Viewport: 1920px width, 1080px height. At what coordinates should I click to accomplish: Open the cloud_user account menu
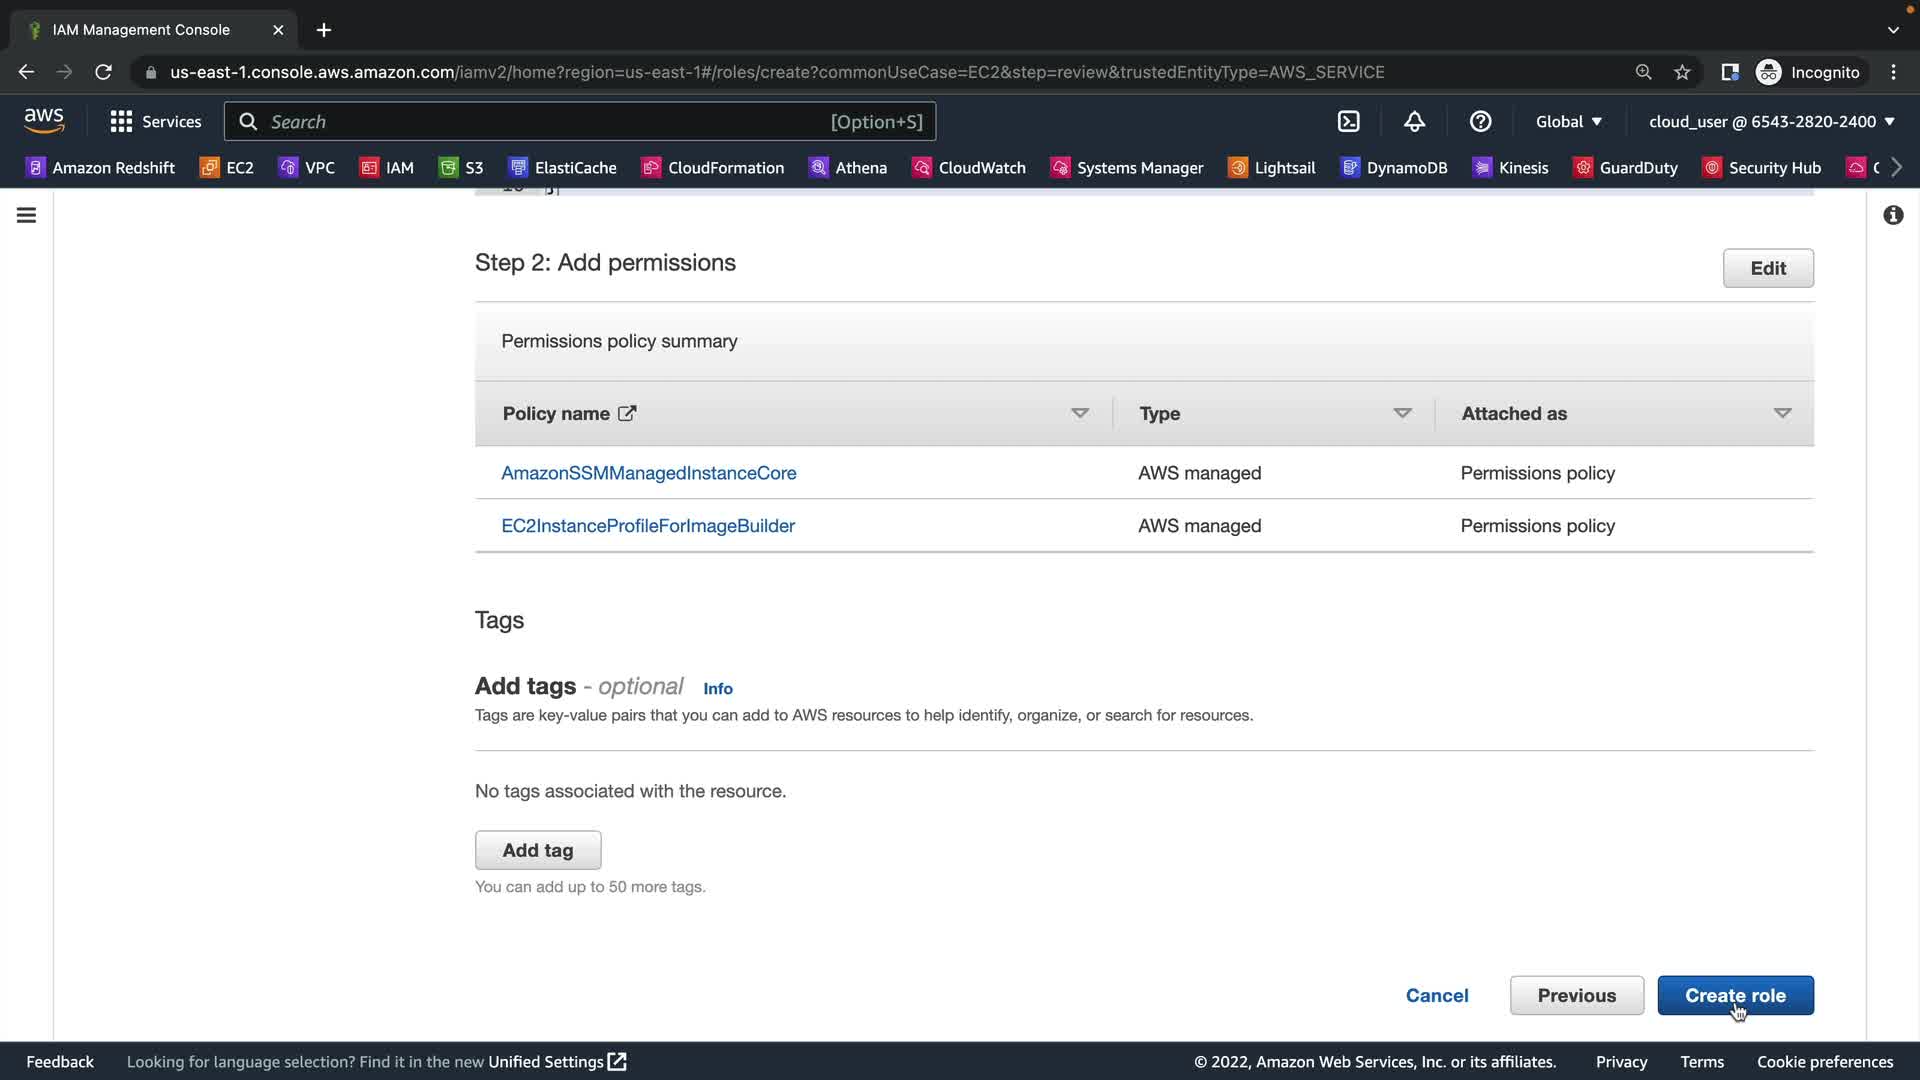tap(1771, 121)
